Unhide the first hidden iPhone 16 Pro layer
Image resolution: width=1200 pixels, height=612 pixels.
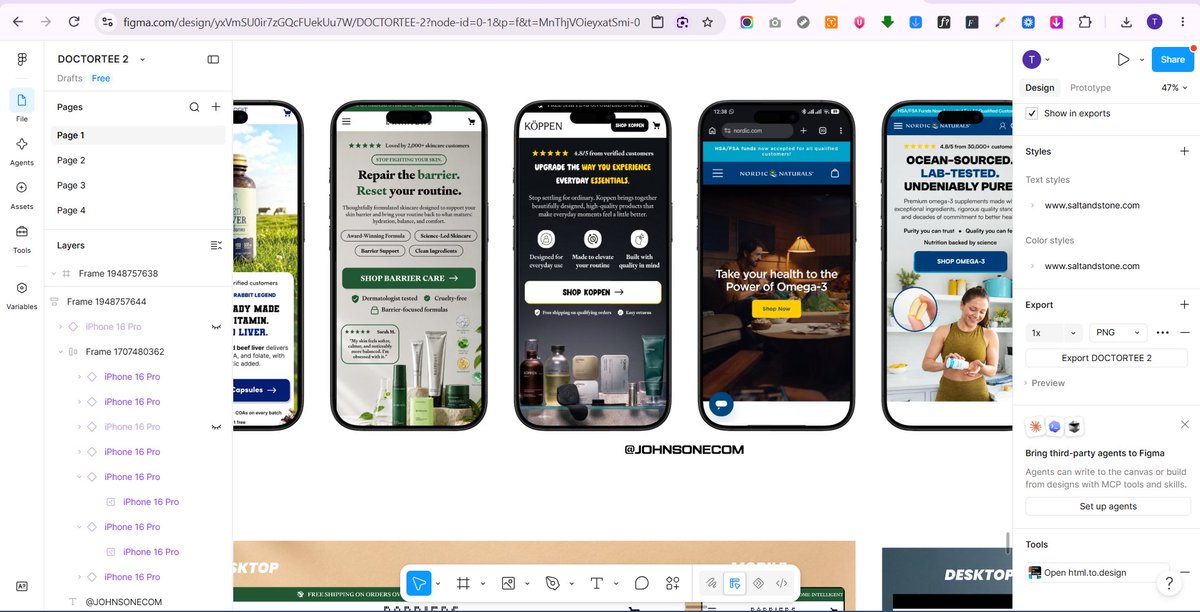(x=216, y=327)
